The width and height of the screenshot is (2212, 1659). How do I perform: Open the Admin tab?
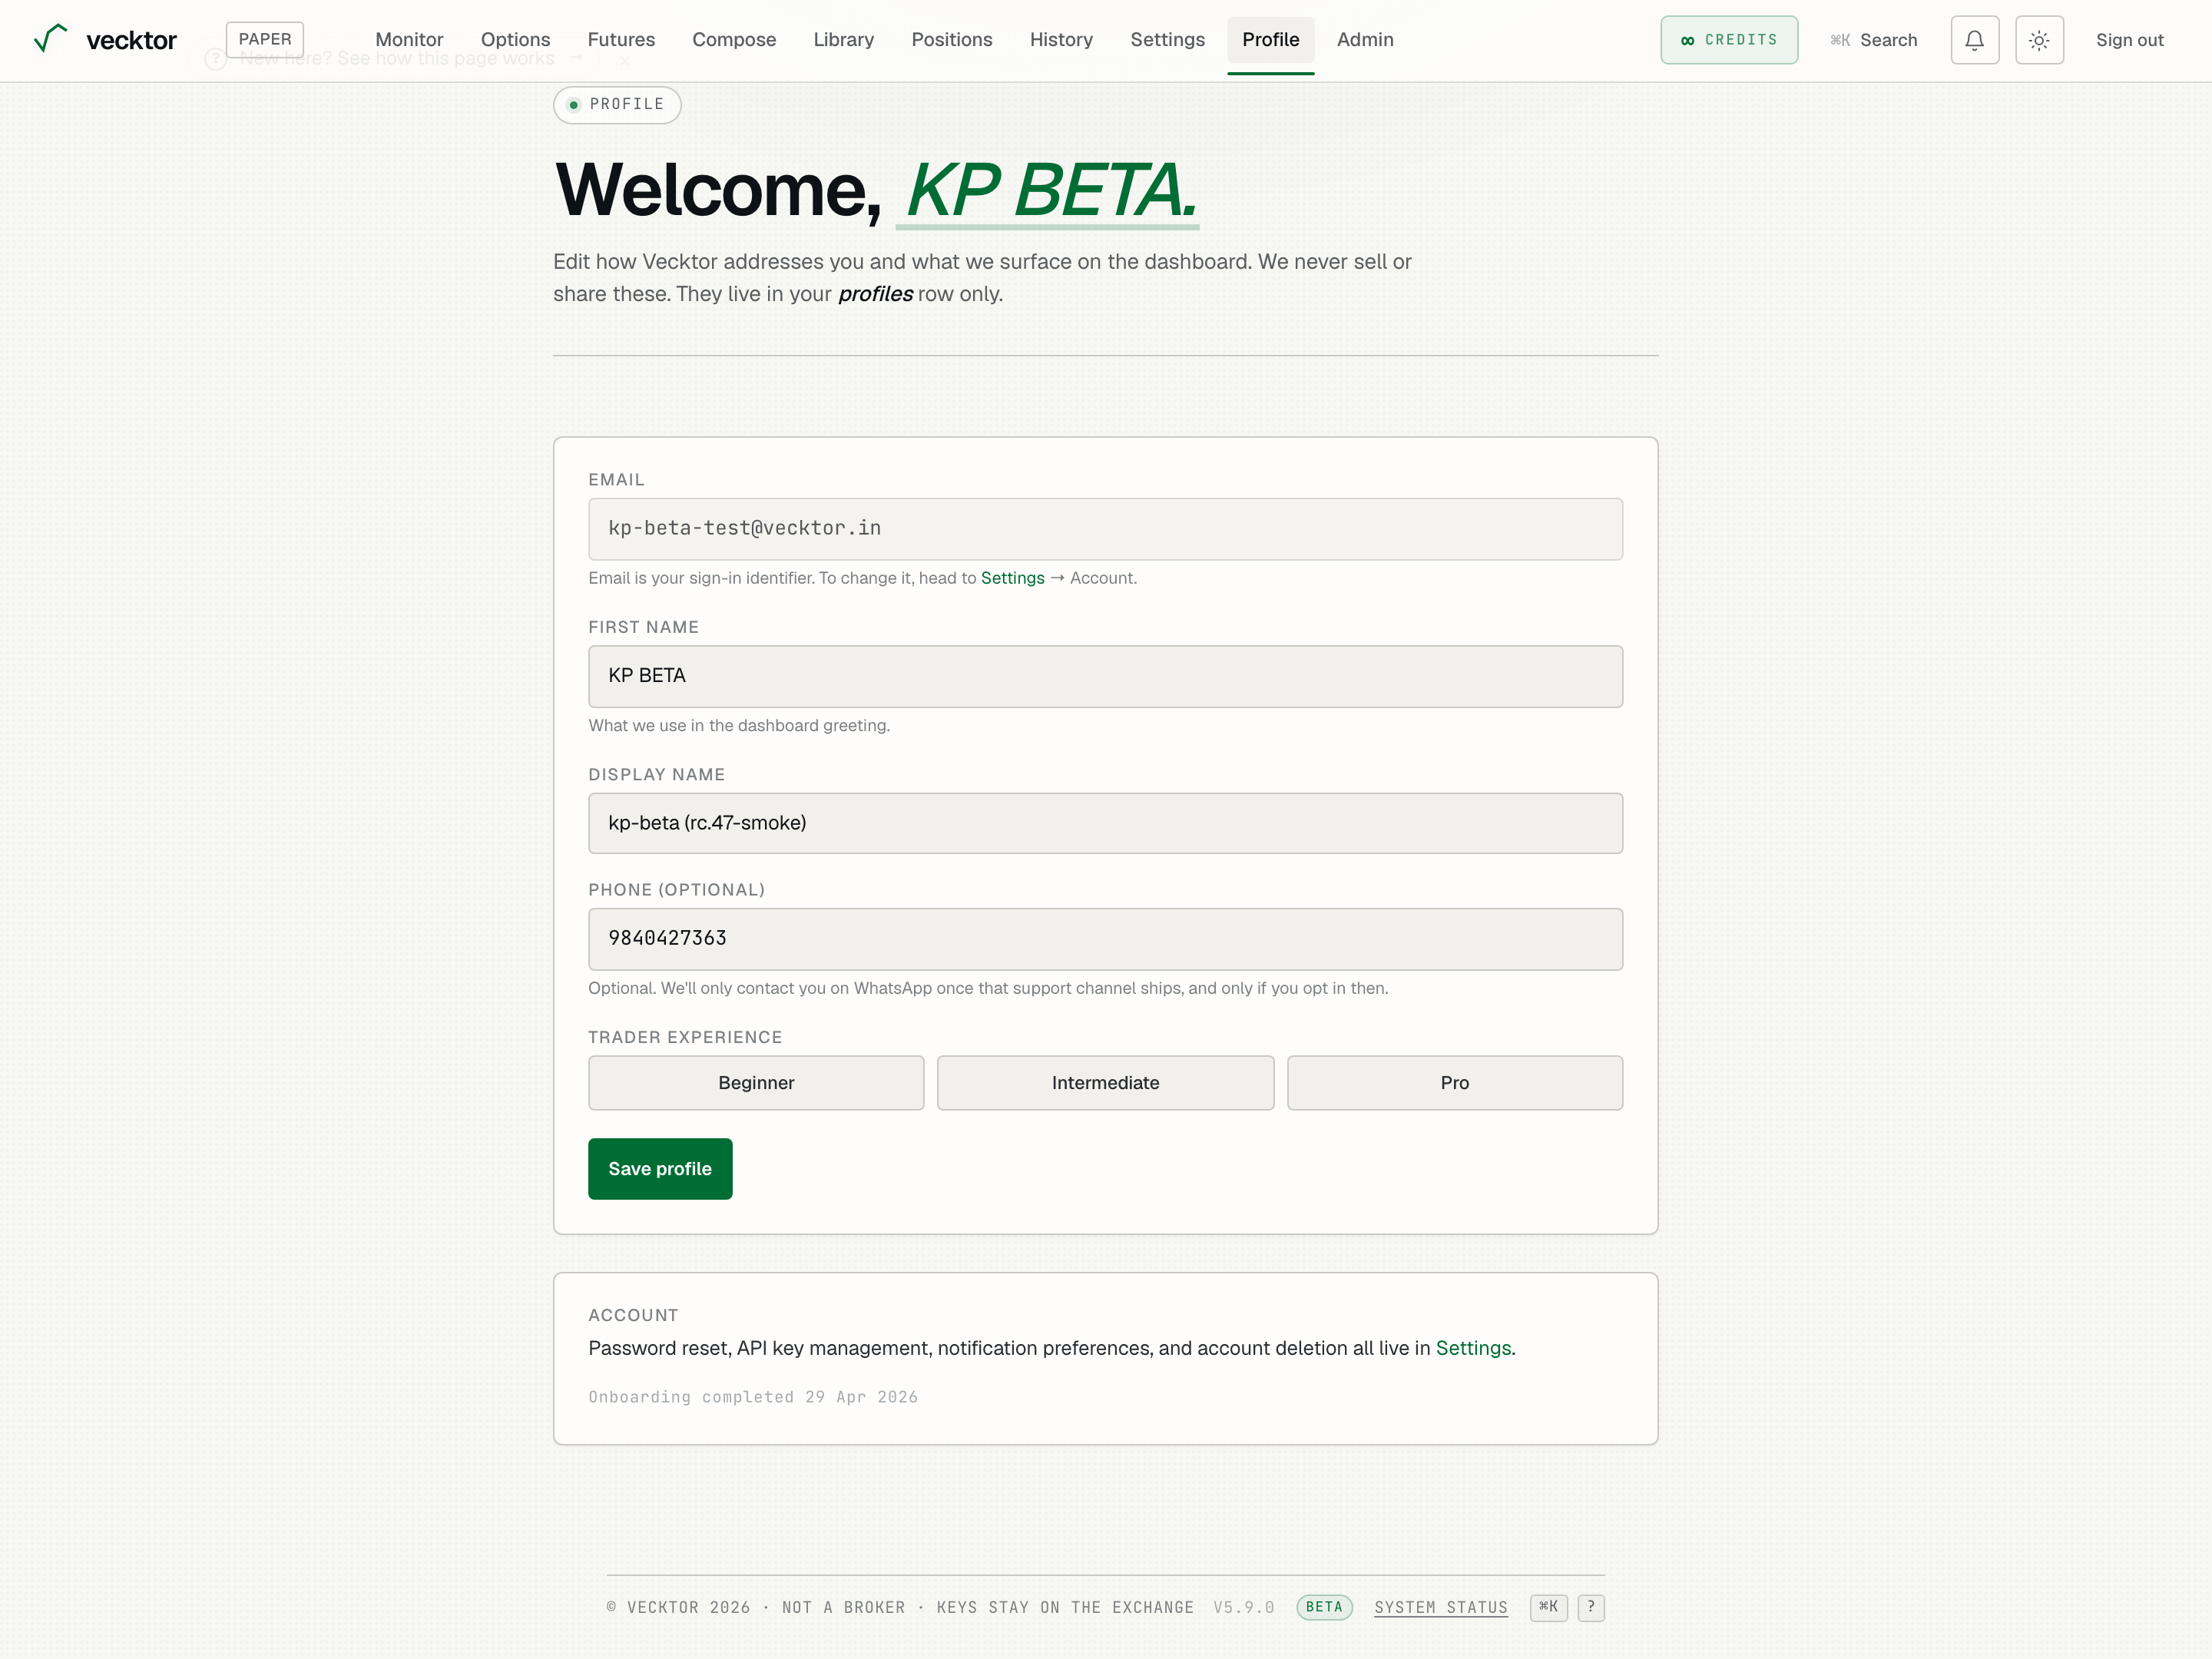coord(1365,40)
